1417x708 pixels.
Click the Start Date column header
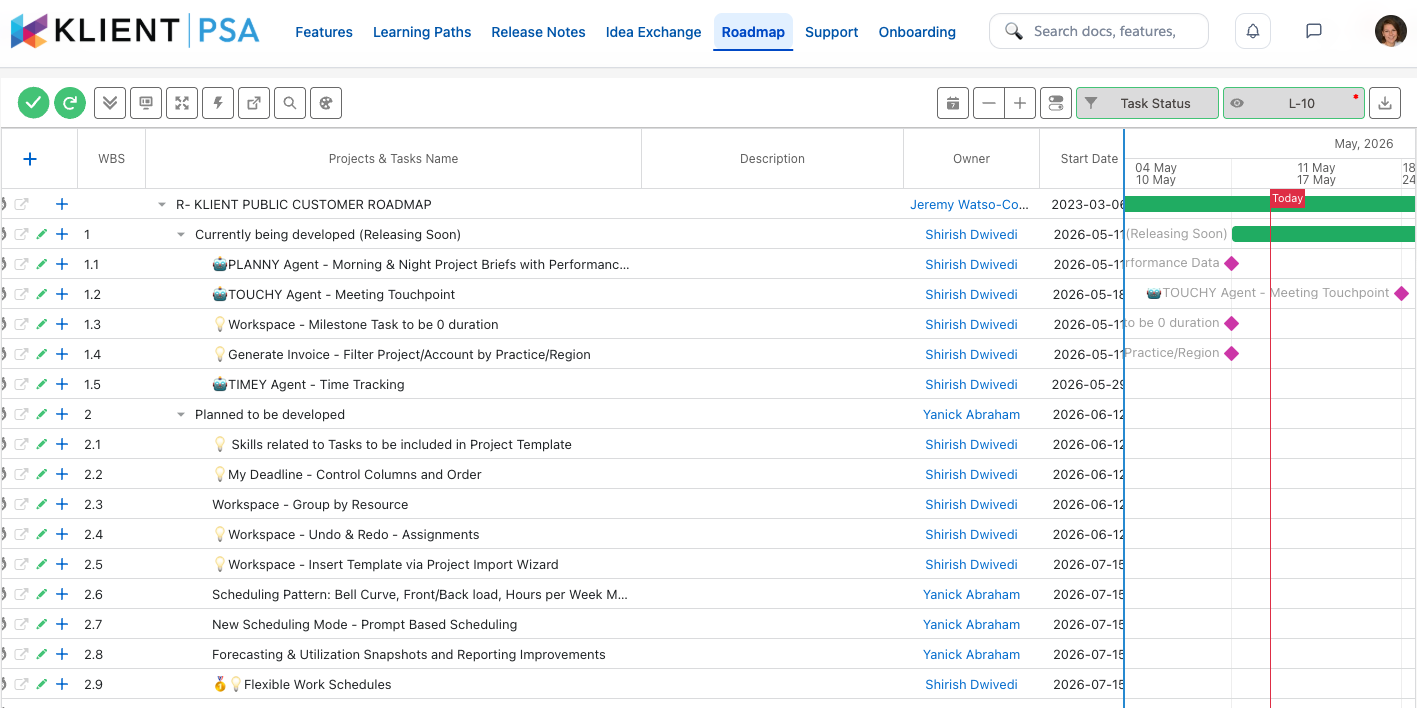pyautogui.click(x=1082, y=159)
